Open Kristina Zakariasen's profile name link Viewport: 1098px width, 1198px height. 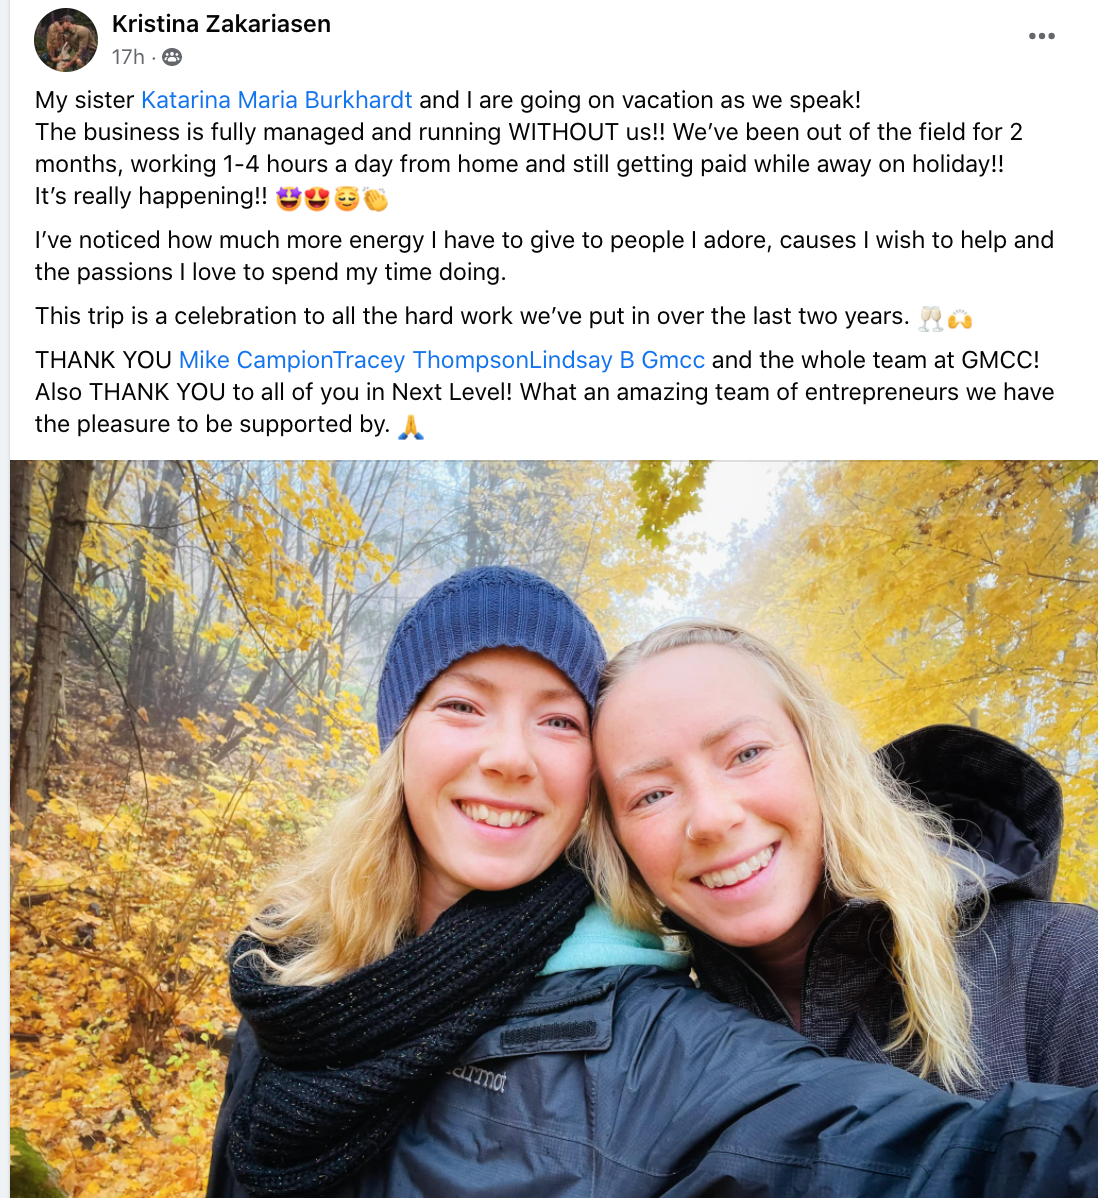[221, 24]
